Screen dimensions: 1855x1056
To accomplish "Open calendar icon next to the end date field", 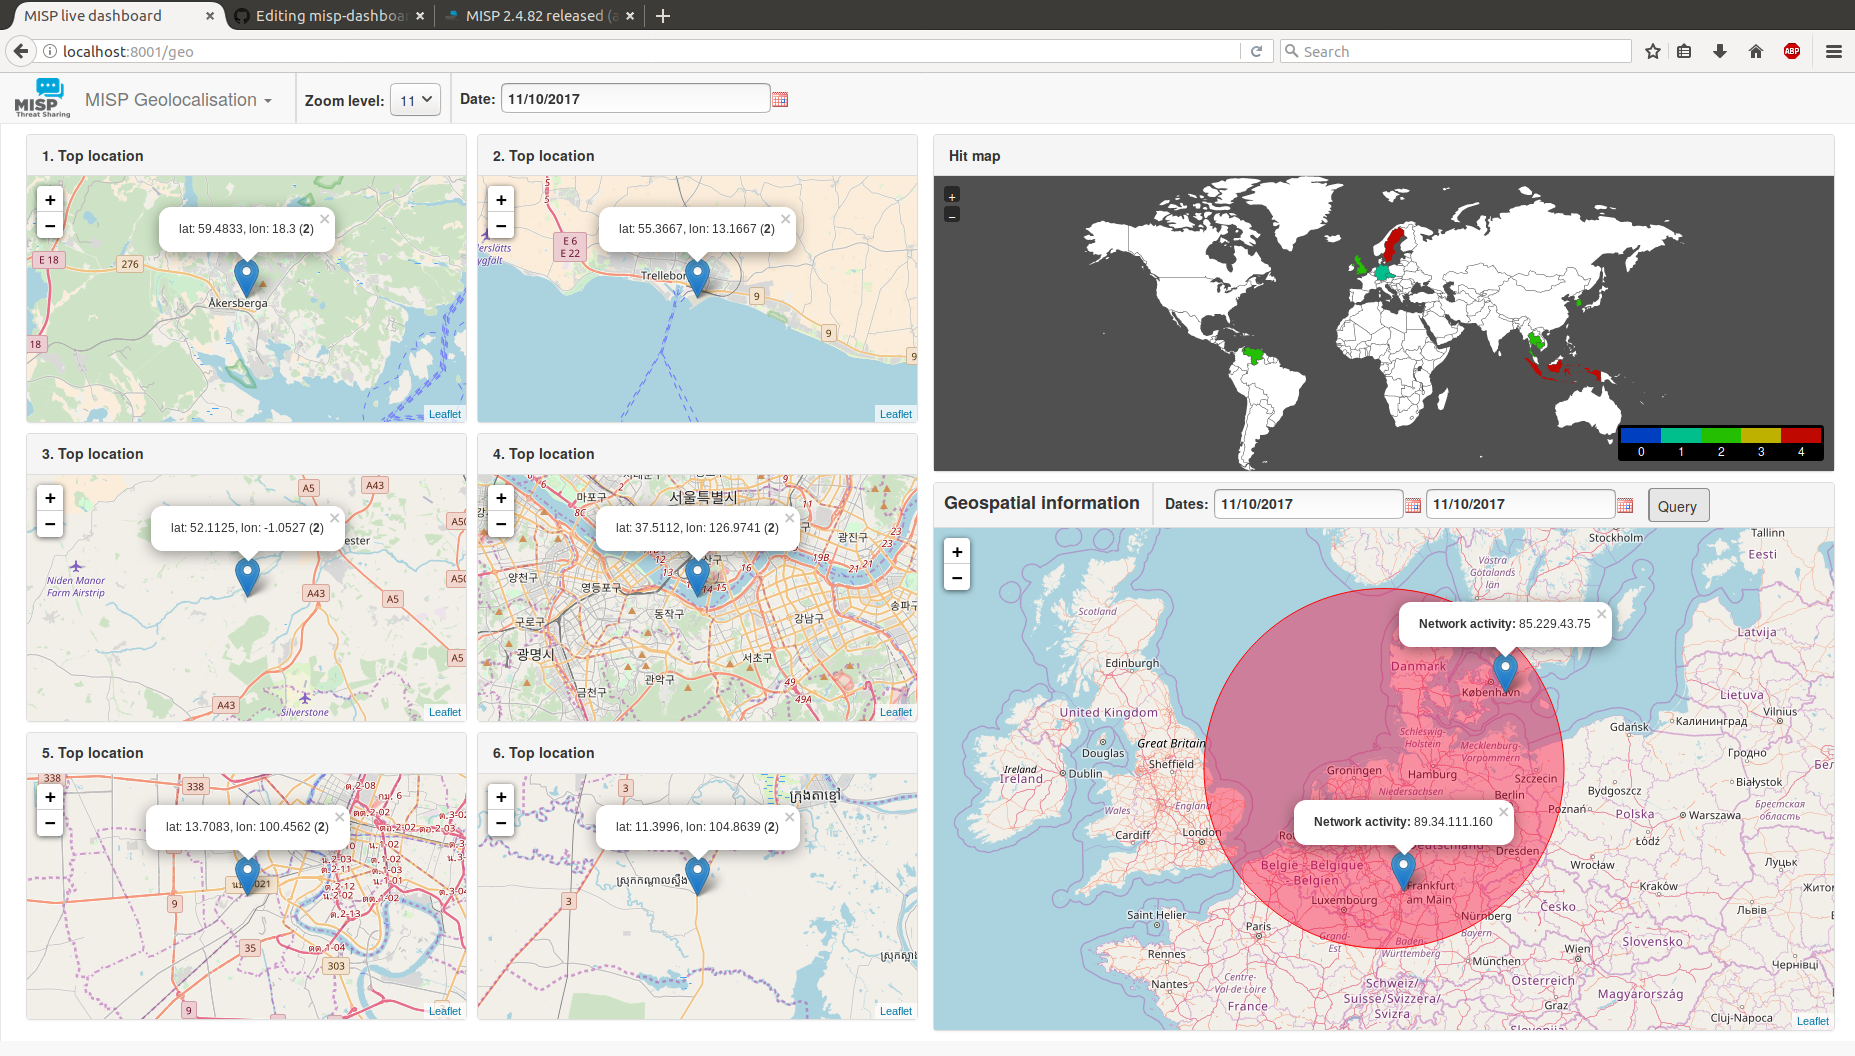I will coord(1625,505).
